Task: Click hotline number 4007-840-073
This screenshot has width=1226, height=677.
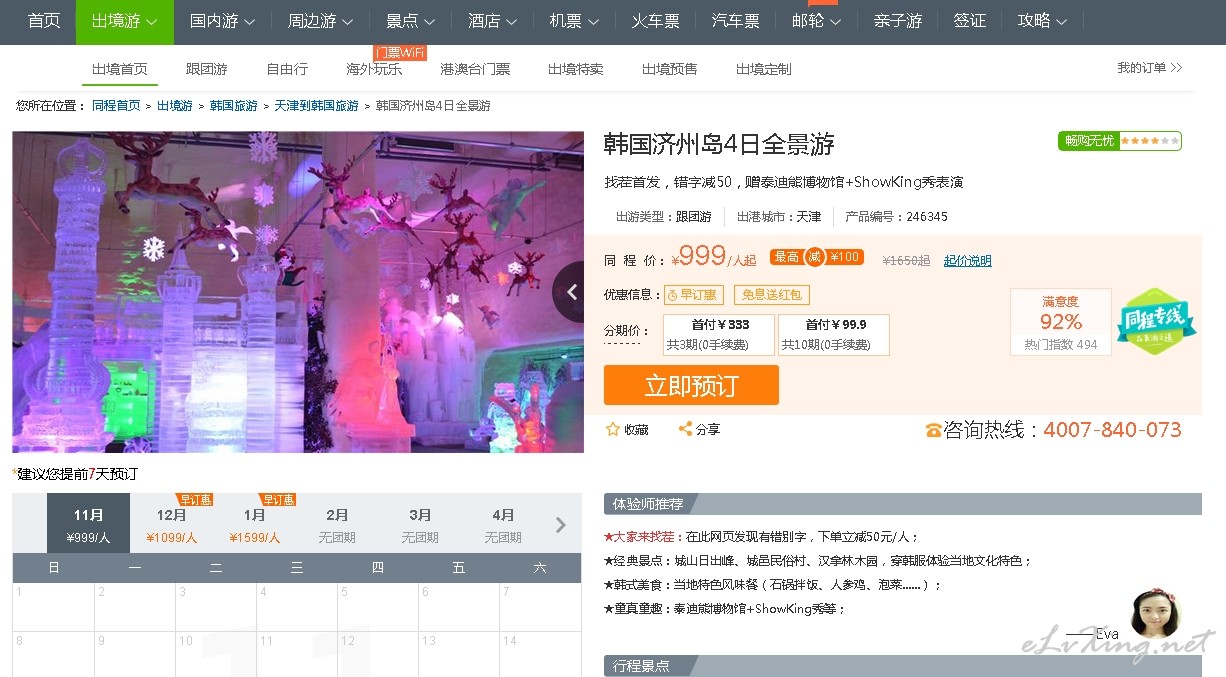Action: coord(1112,430)
